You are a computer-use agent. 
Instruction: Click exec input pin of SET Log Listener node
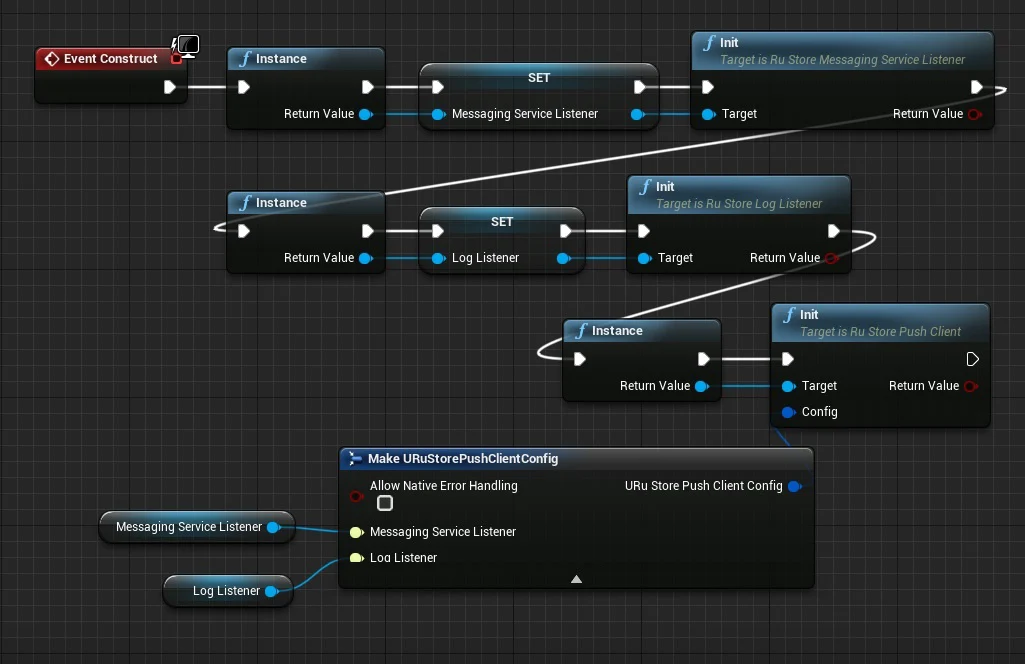[438, 231]
